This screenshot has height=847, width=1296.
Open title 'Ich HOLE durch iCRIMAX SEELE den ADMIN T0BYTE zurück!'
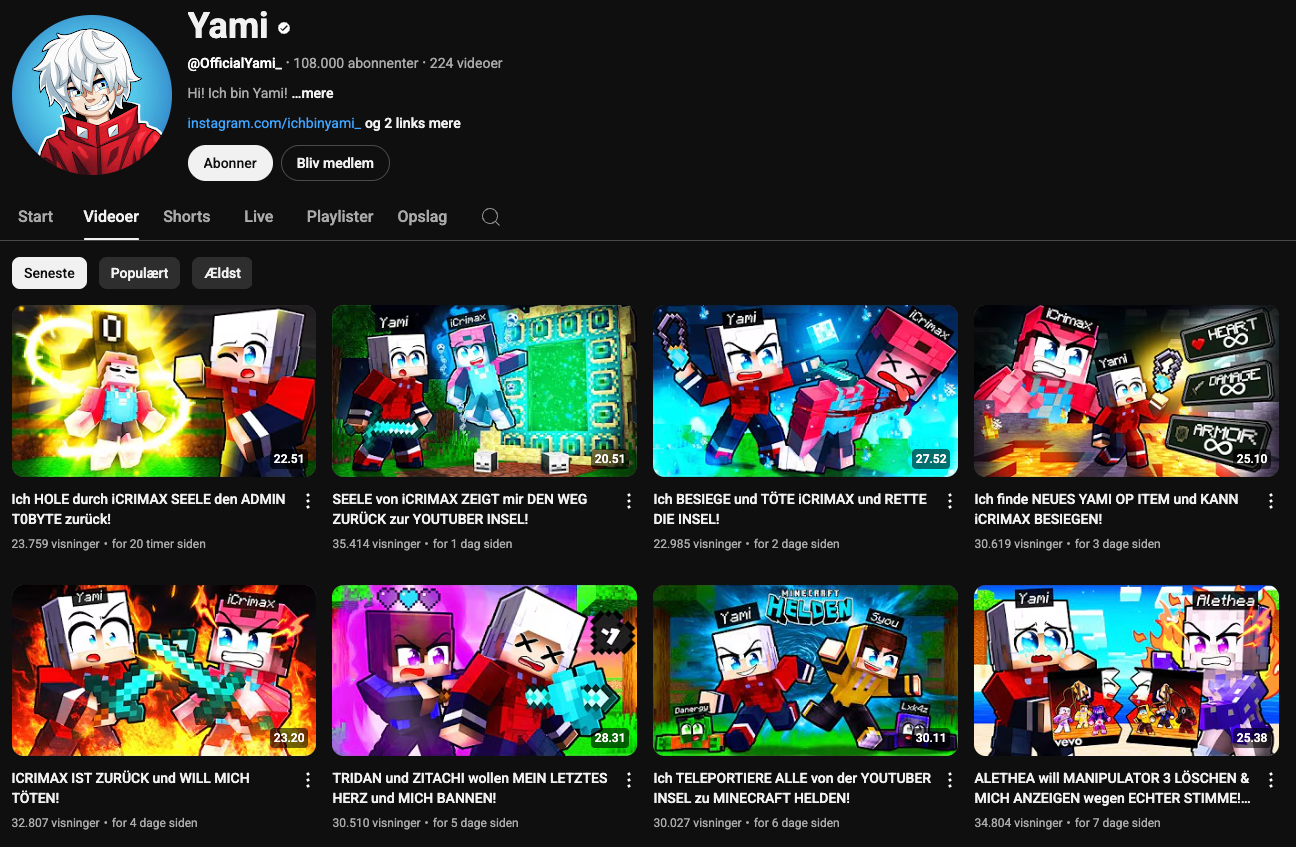[149, 509]
